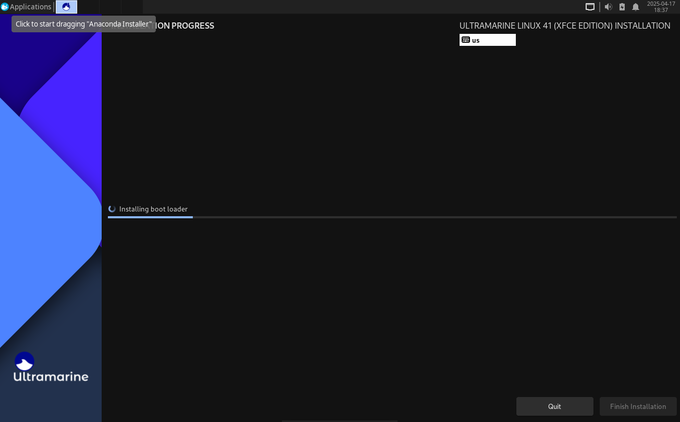
Task: Select the us keyboard layout indicator
Action: 487,40
